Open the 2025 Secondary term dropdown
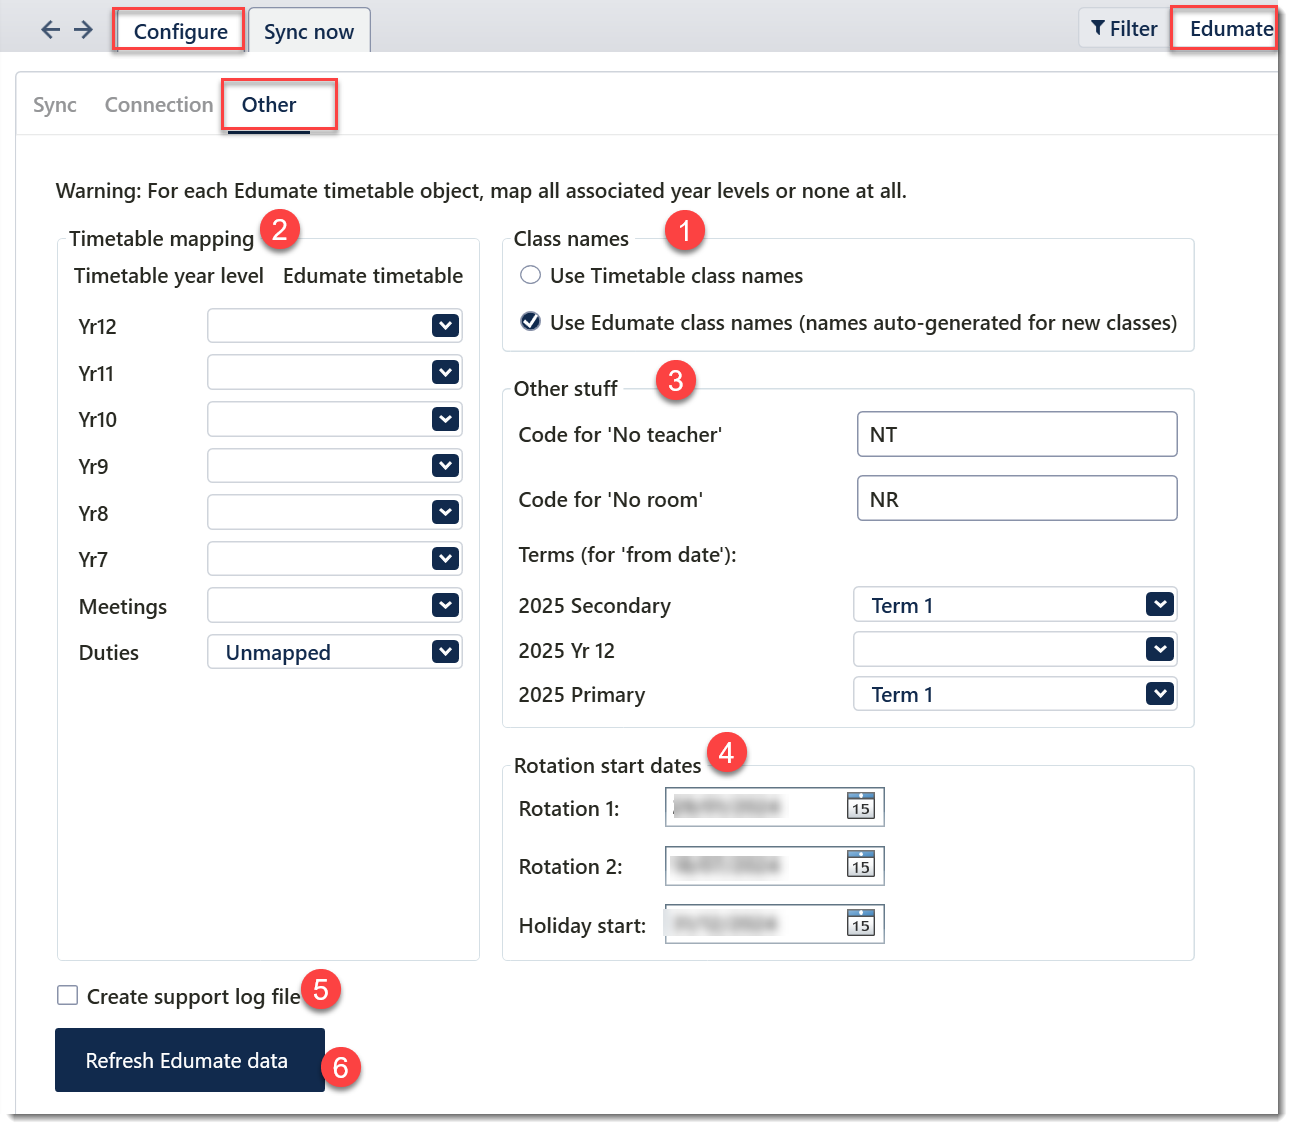Viewport: 1293px width, 1129px height. (1015, 604)
